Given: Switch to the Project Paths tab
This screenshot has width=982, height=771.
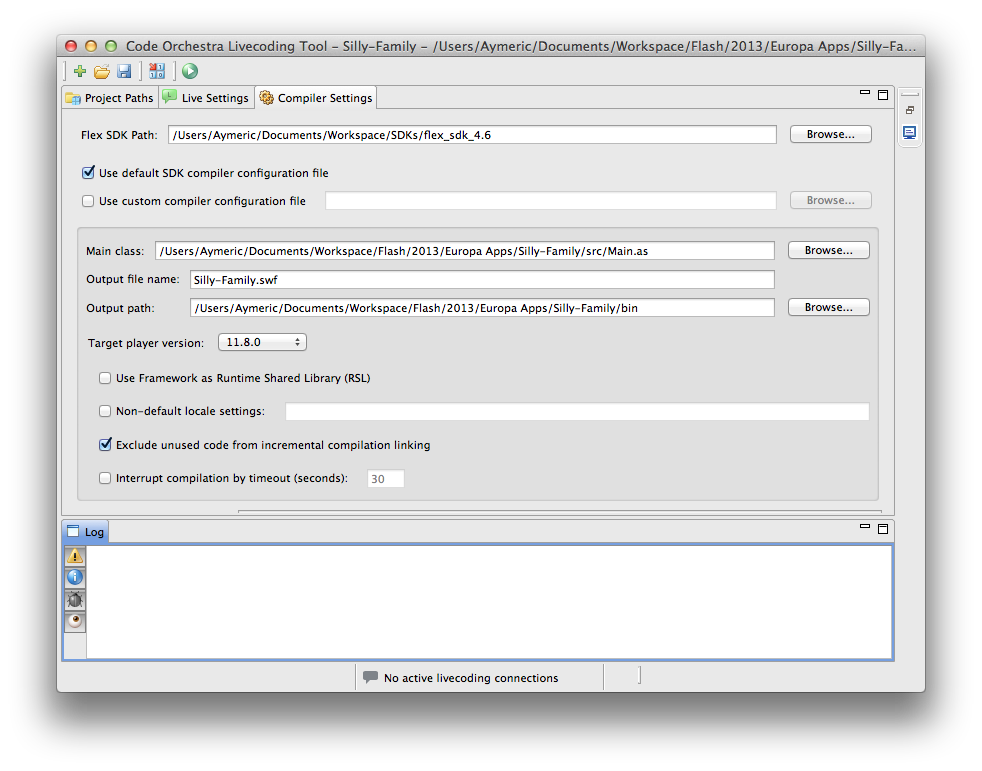Looking at the screenshot, I should pos(110,98).
